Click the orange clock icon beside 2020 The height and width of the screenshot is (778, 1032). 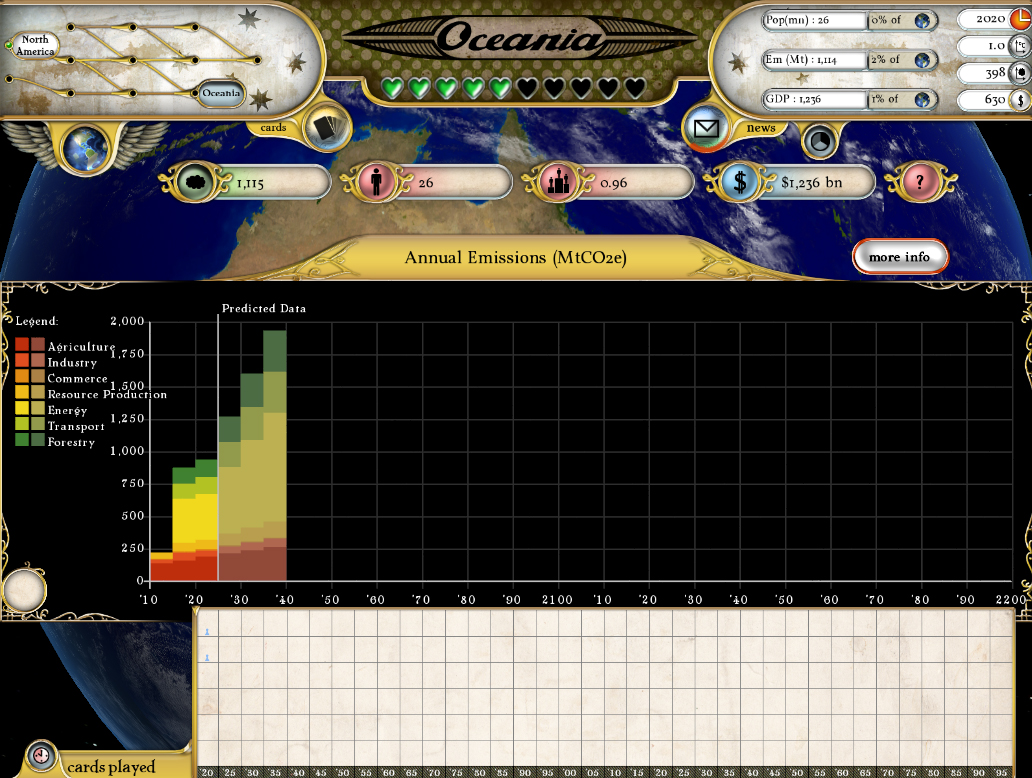tap(1020, 18)
